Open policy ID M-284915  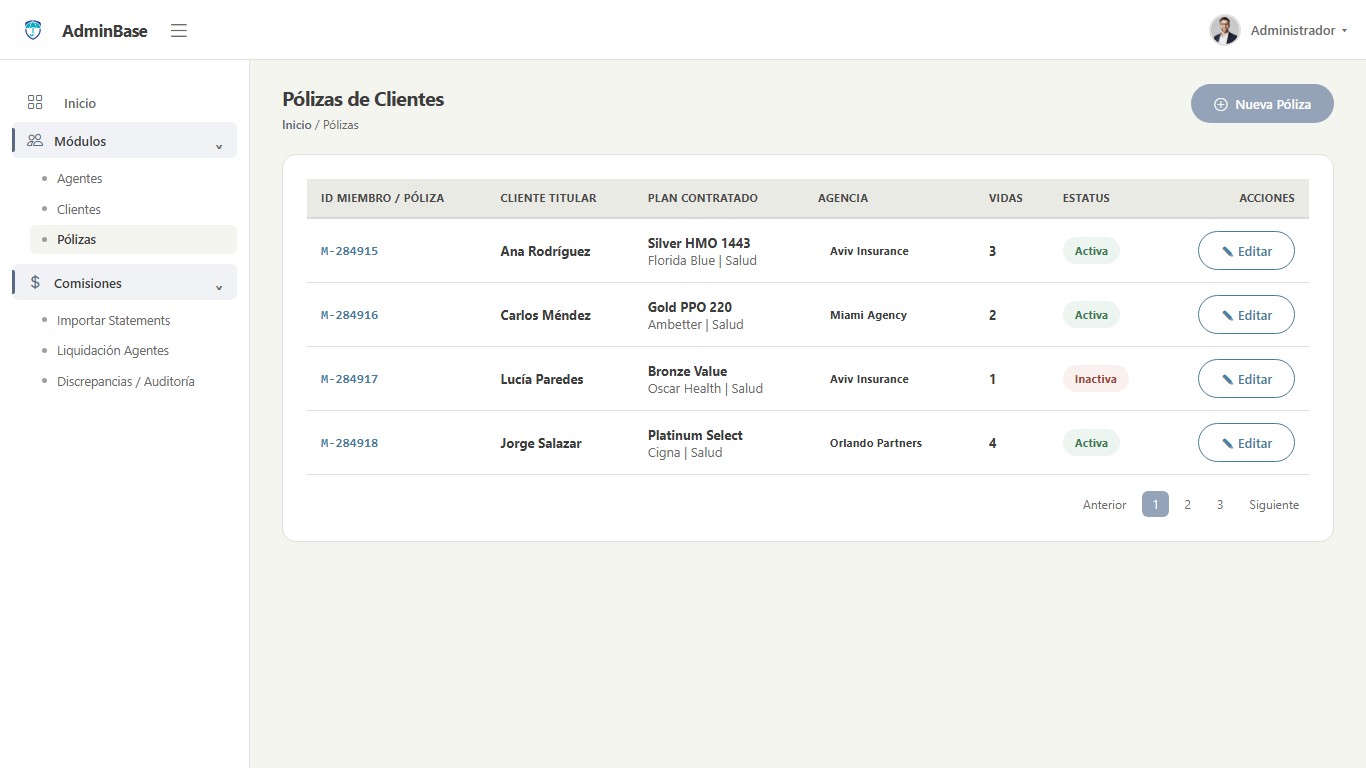[349, 251]
